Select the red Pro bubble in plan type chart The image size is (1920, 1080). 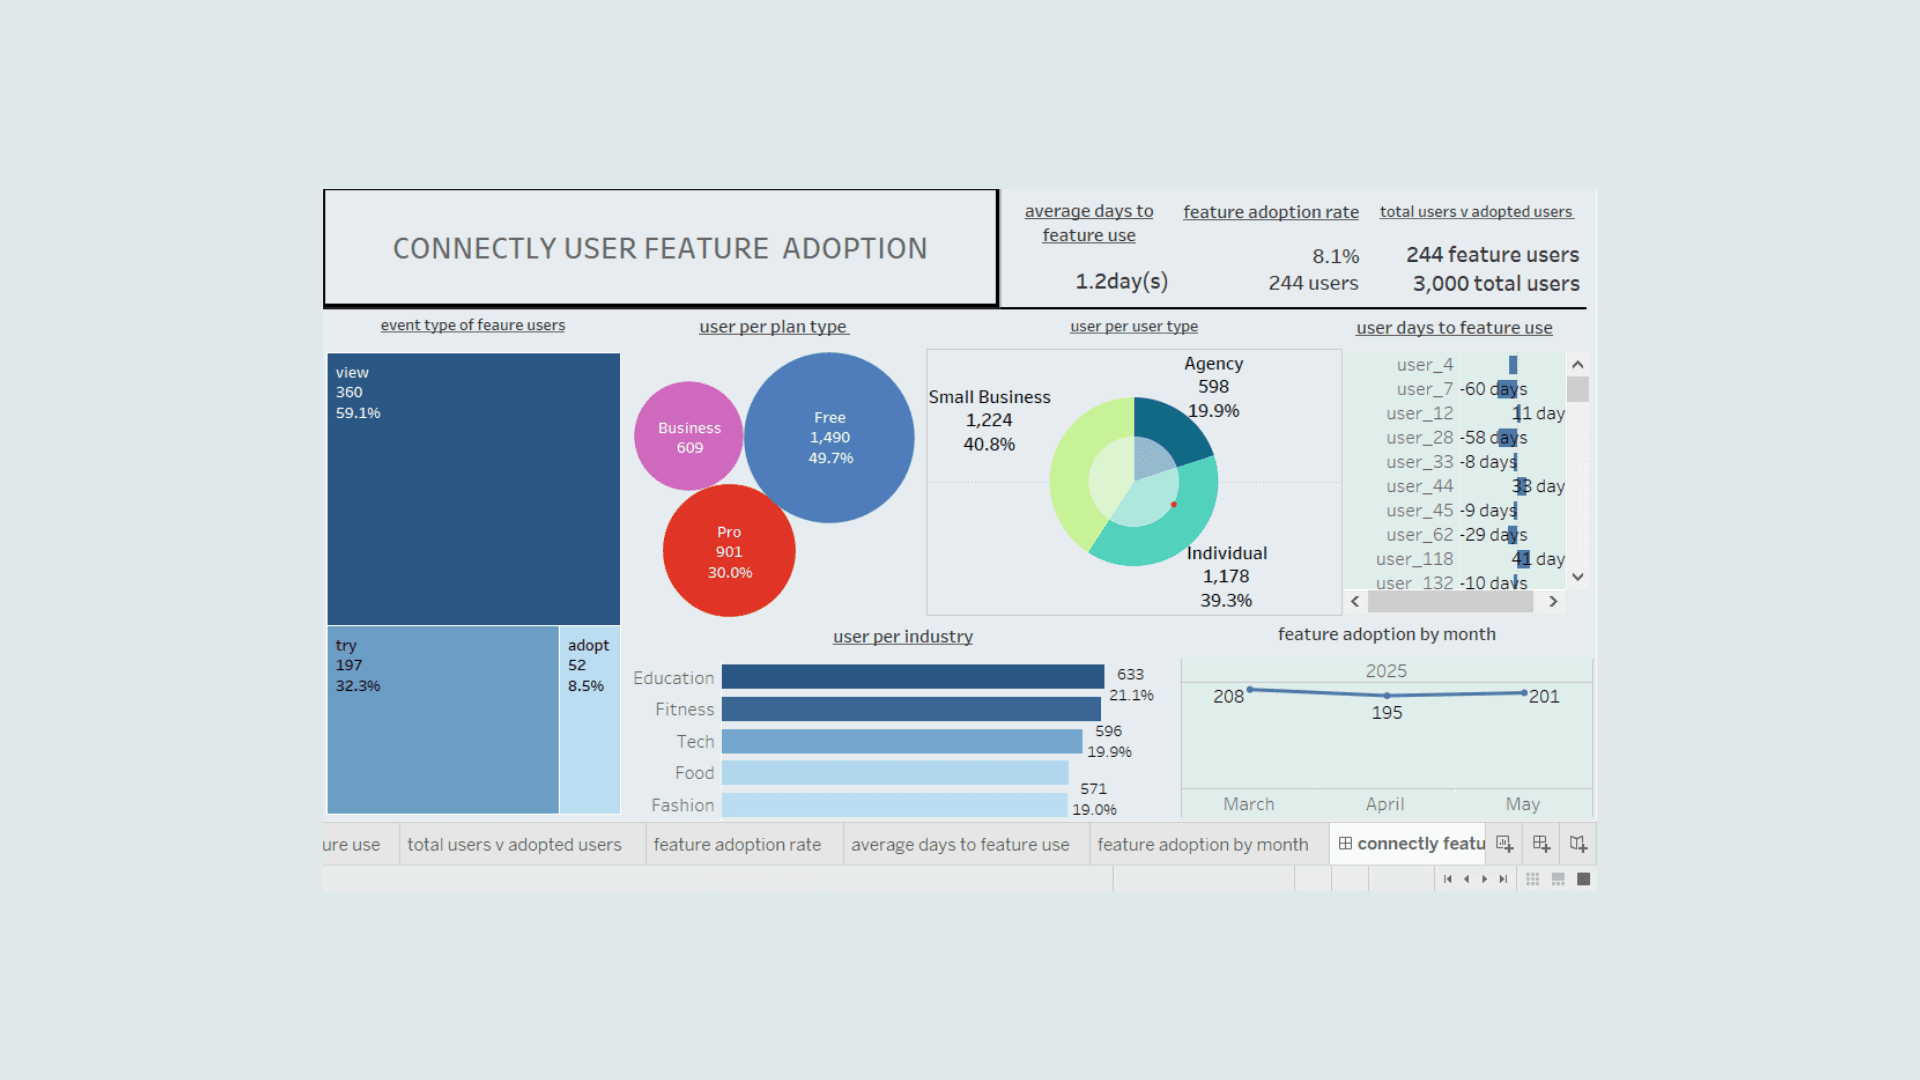[x=728, y=551]
